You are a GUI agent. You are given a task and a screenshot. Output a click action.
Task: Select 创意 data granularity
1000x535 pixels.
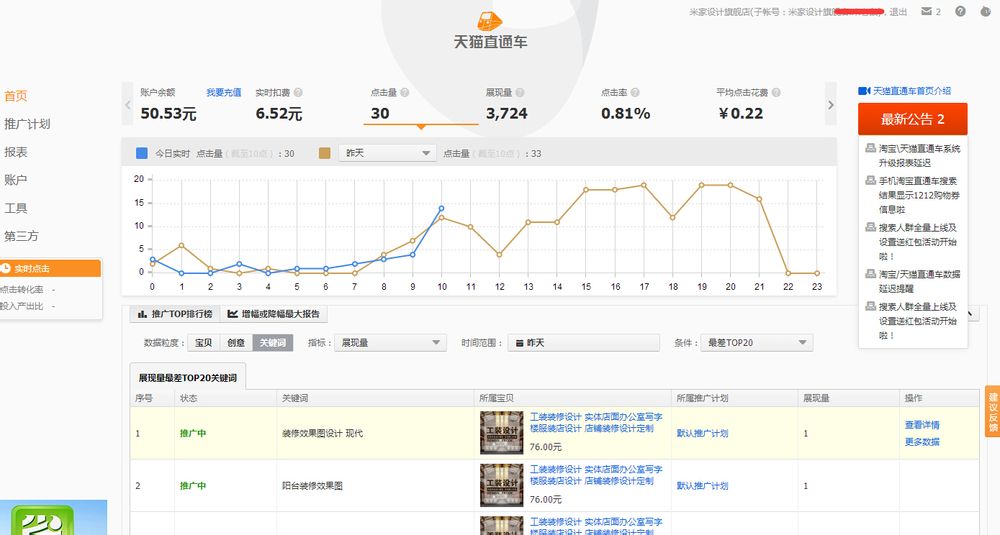point(236,342)
